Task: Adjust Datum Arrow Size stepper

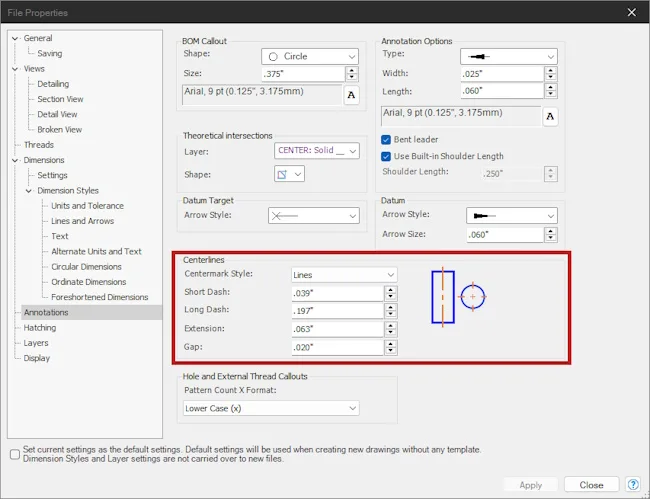Action: 551,235
